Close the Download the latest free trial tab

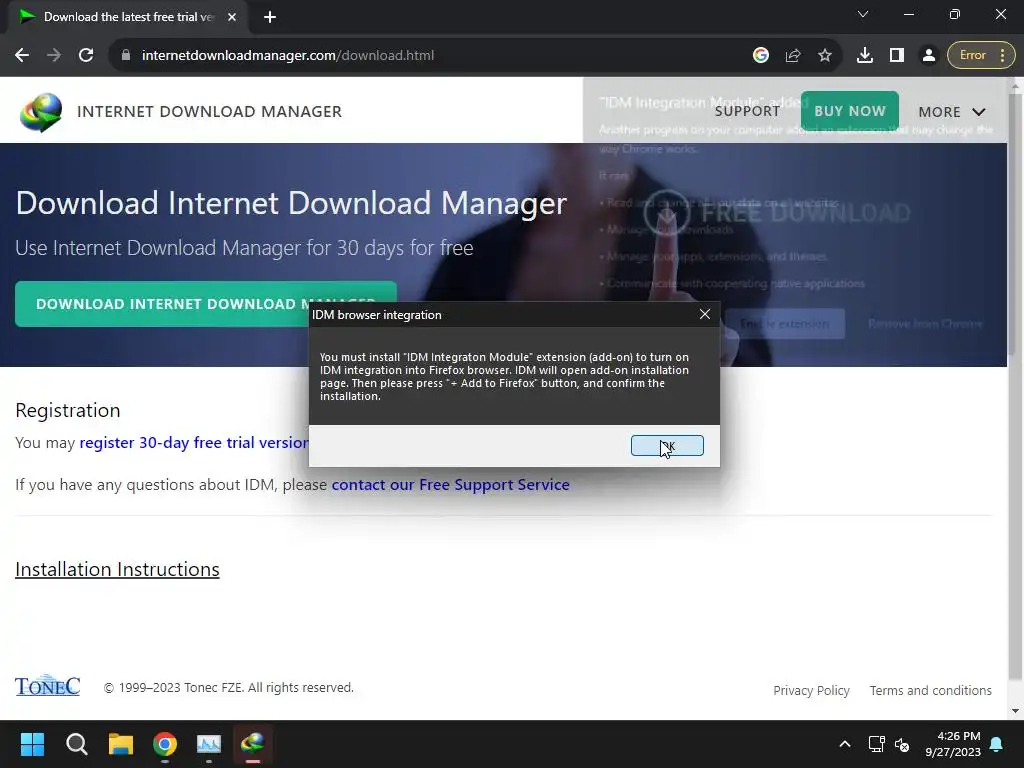pos(232,17)
